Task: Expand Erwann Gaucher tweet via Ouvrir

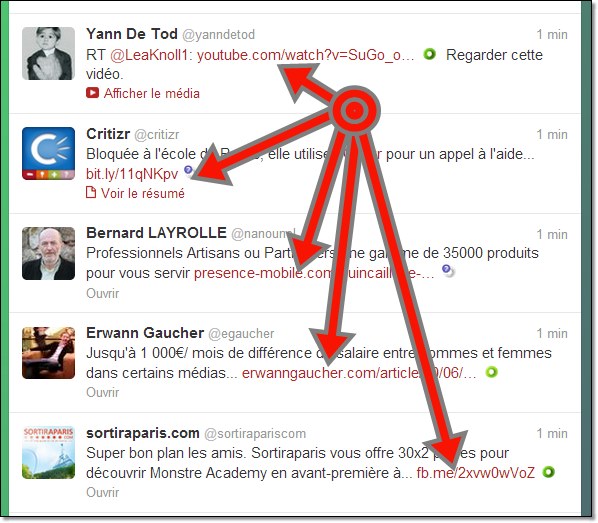Action: (103, 393)
